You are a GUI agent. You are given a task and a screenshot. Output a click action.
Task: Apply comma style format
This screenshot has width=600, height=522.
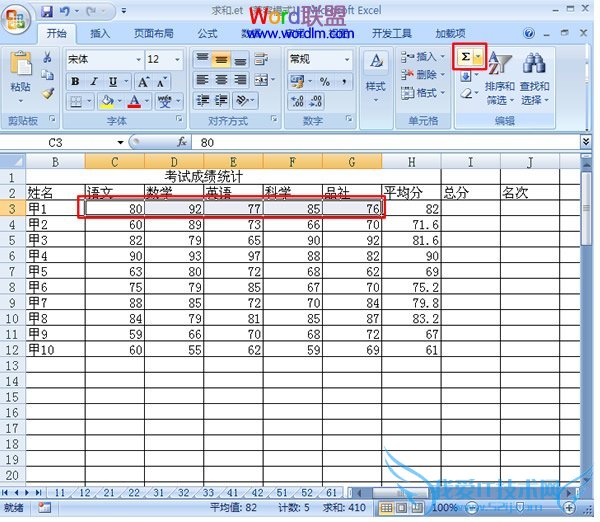click(x=344, y=82)
